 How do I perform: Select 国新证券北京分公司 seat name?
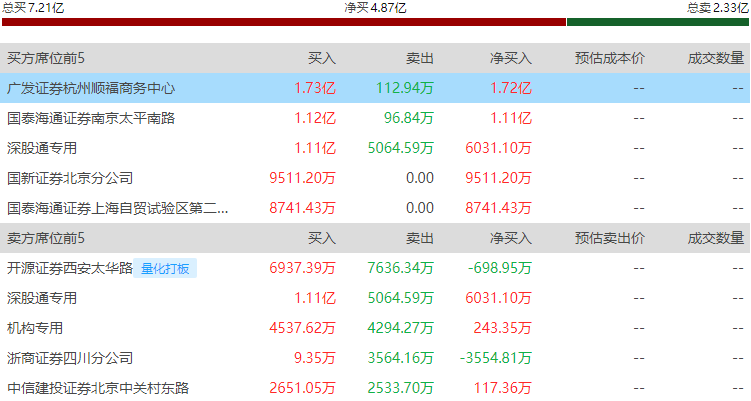pos(70,178)
